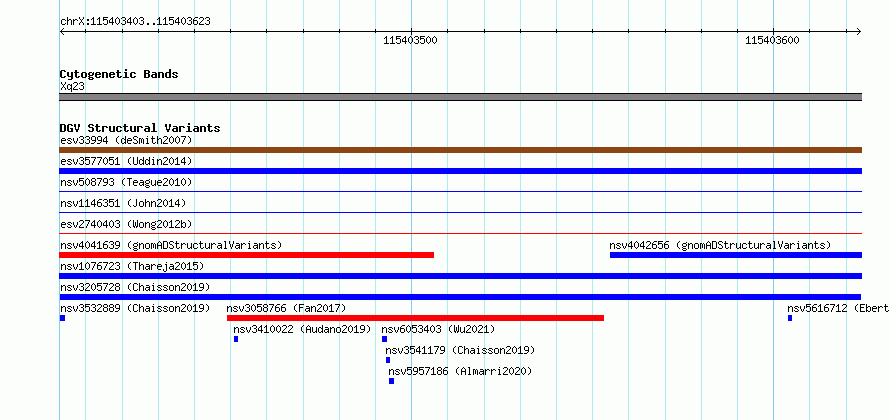
Task: Select the blue nsv4042656 gnomAD variant bar
Action: coord(736,255)
